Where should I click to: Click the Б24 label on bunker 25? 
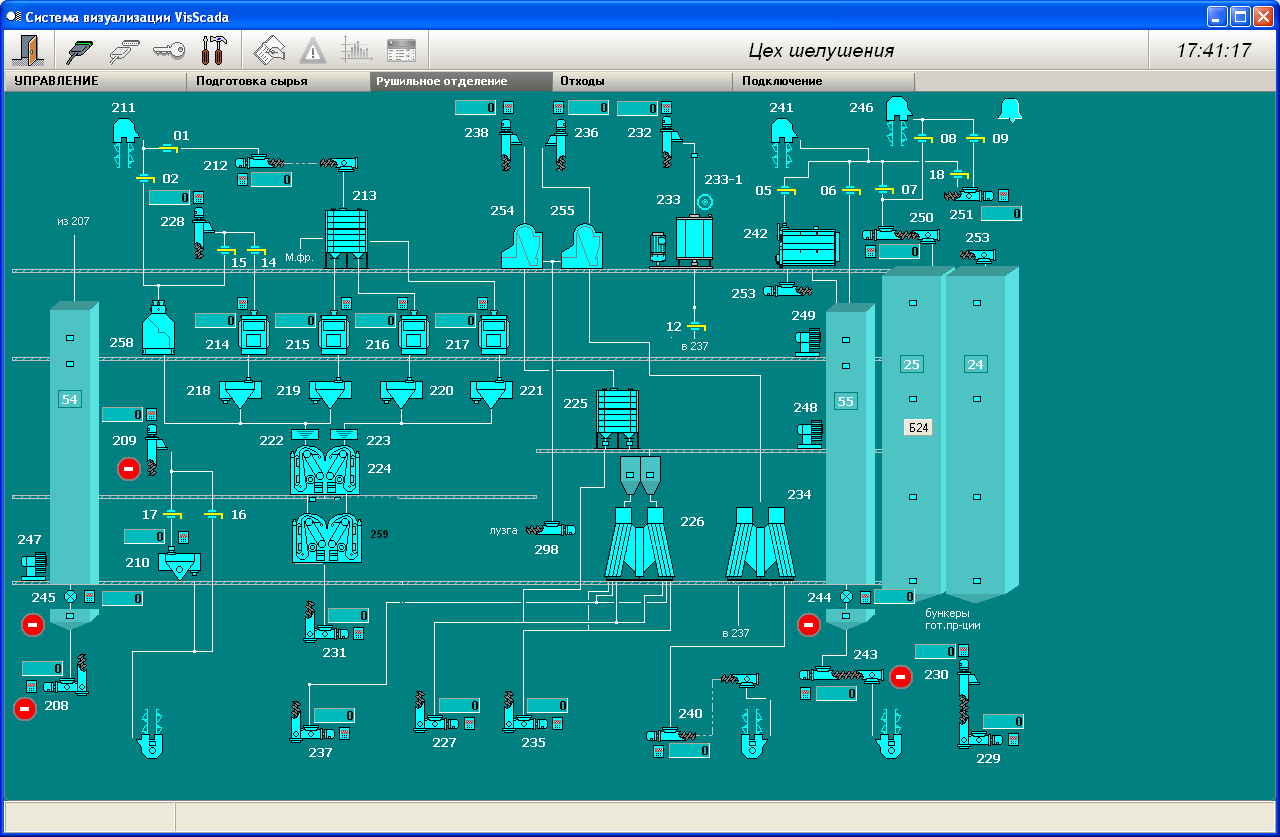coord(918,428)
